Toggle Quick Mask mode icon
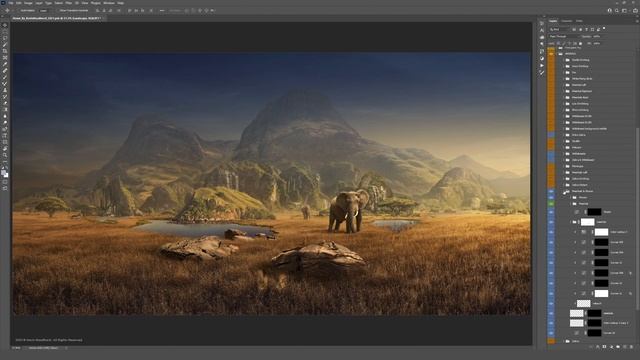The height and width of the screenshot is (360, 640). pos(5,182)
